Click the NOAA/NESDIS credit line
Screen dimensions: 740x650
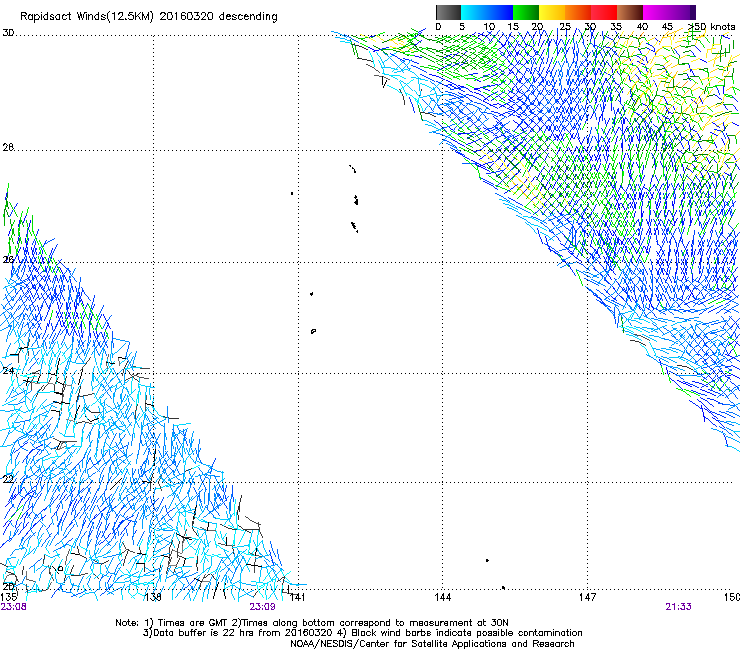432,644
